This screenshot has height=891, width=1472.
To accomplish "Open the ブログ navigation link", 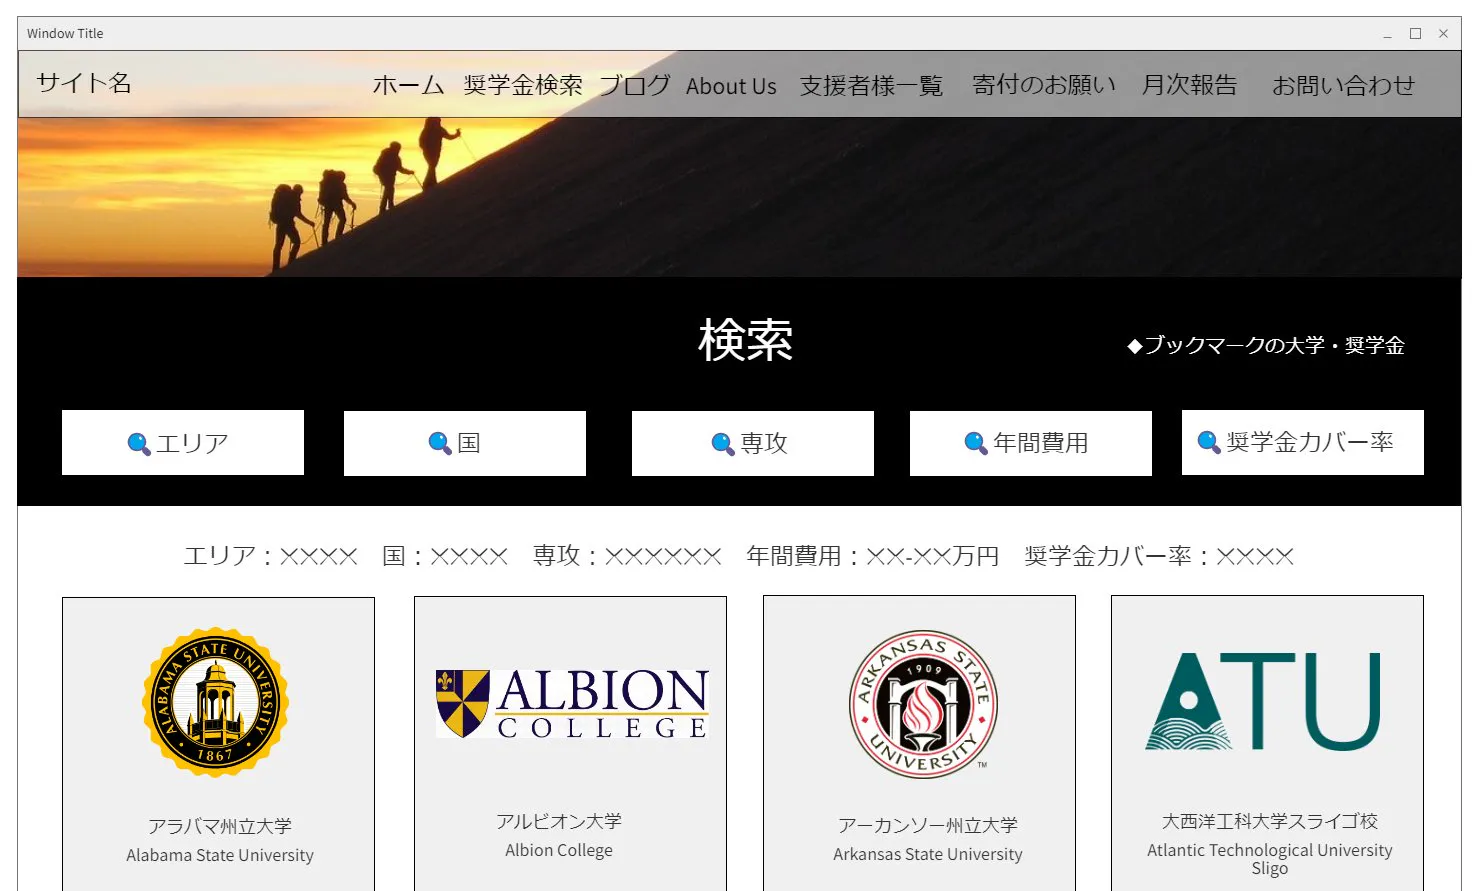I will (635, 86).
